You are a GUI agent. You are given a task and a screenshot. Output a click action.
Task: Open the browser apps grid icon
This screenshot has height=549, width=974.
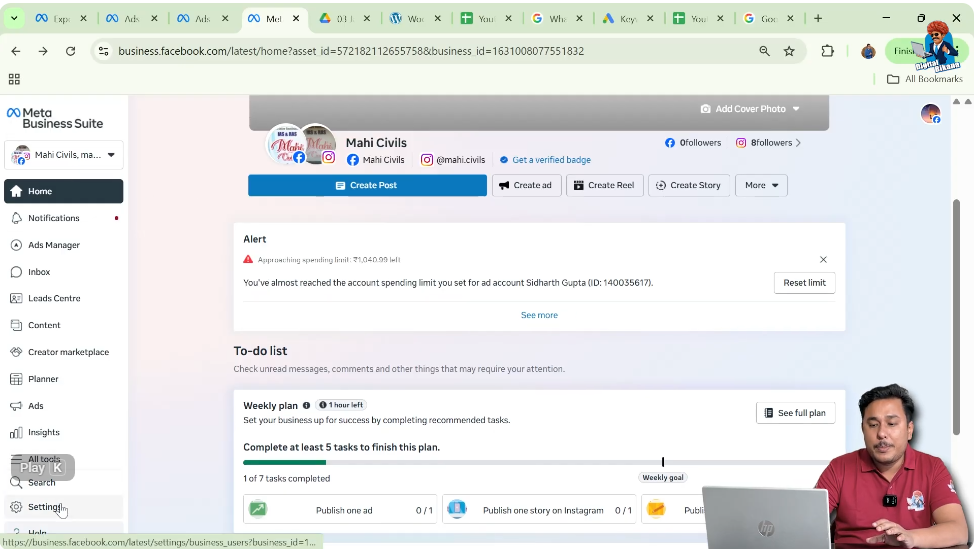[x=14, y=79]
